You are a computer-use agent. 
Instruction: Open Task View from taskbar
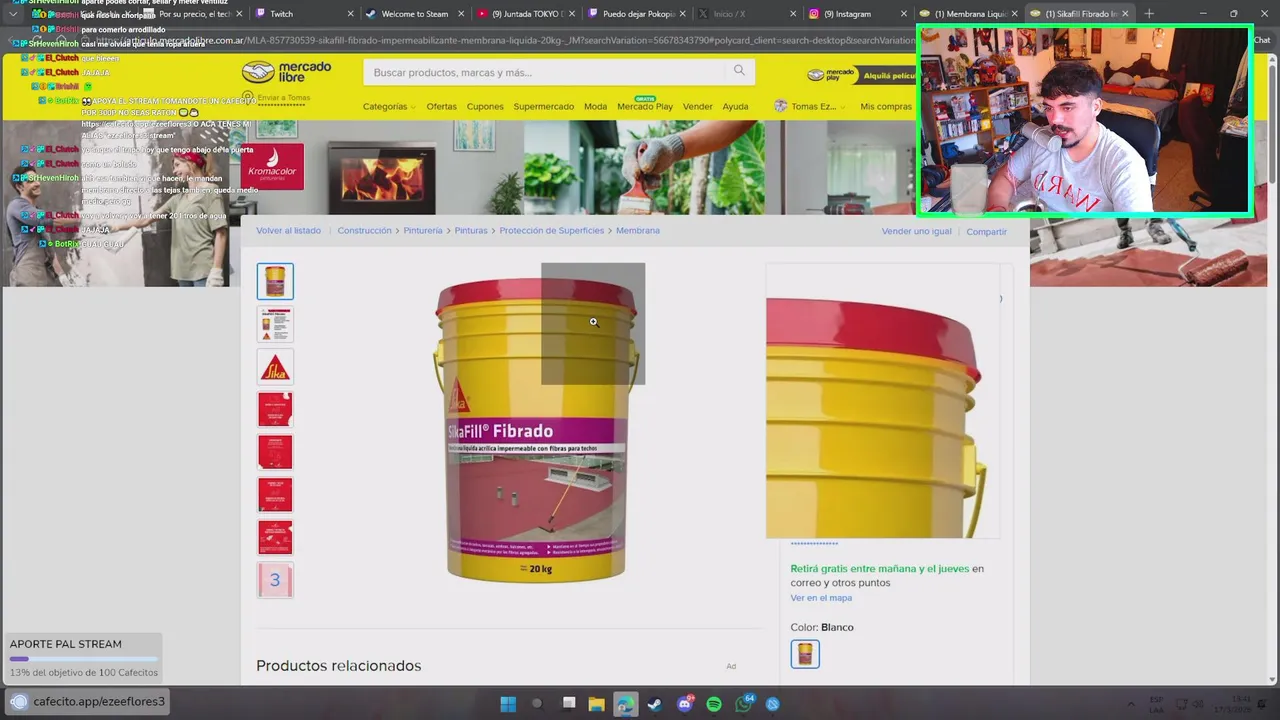pyautogui.click(x=568, y=704)
